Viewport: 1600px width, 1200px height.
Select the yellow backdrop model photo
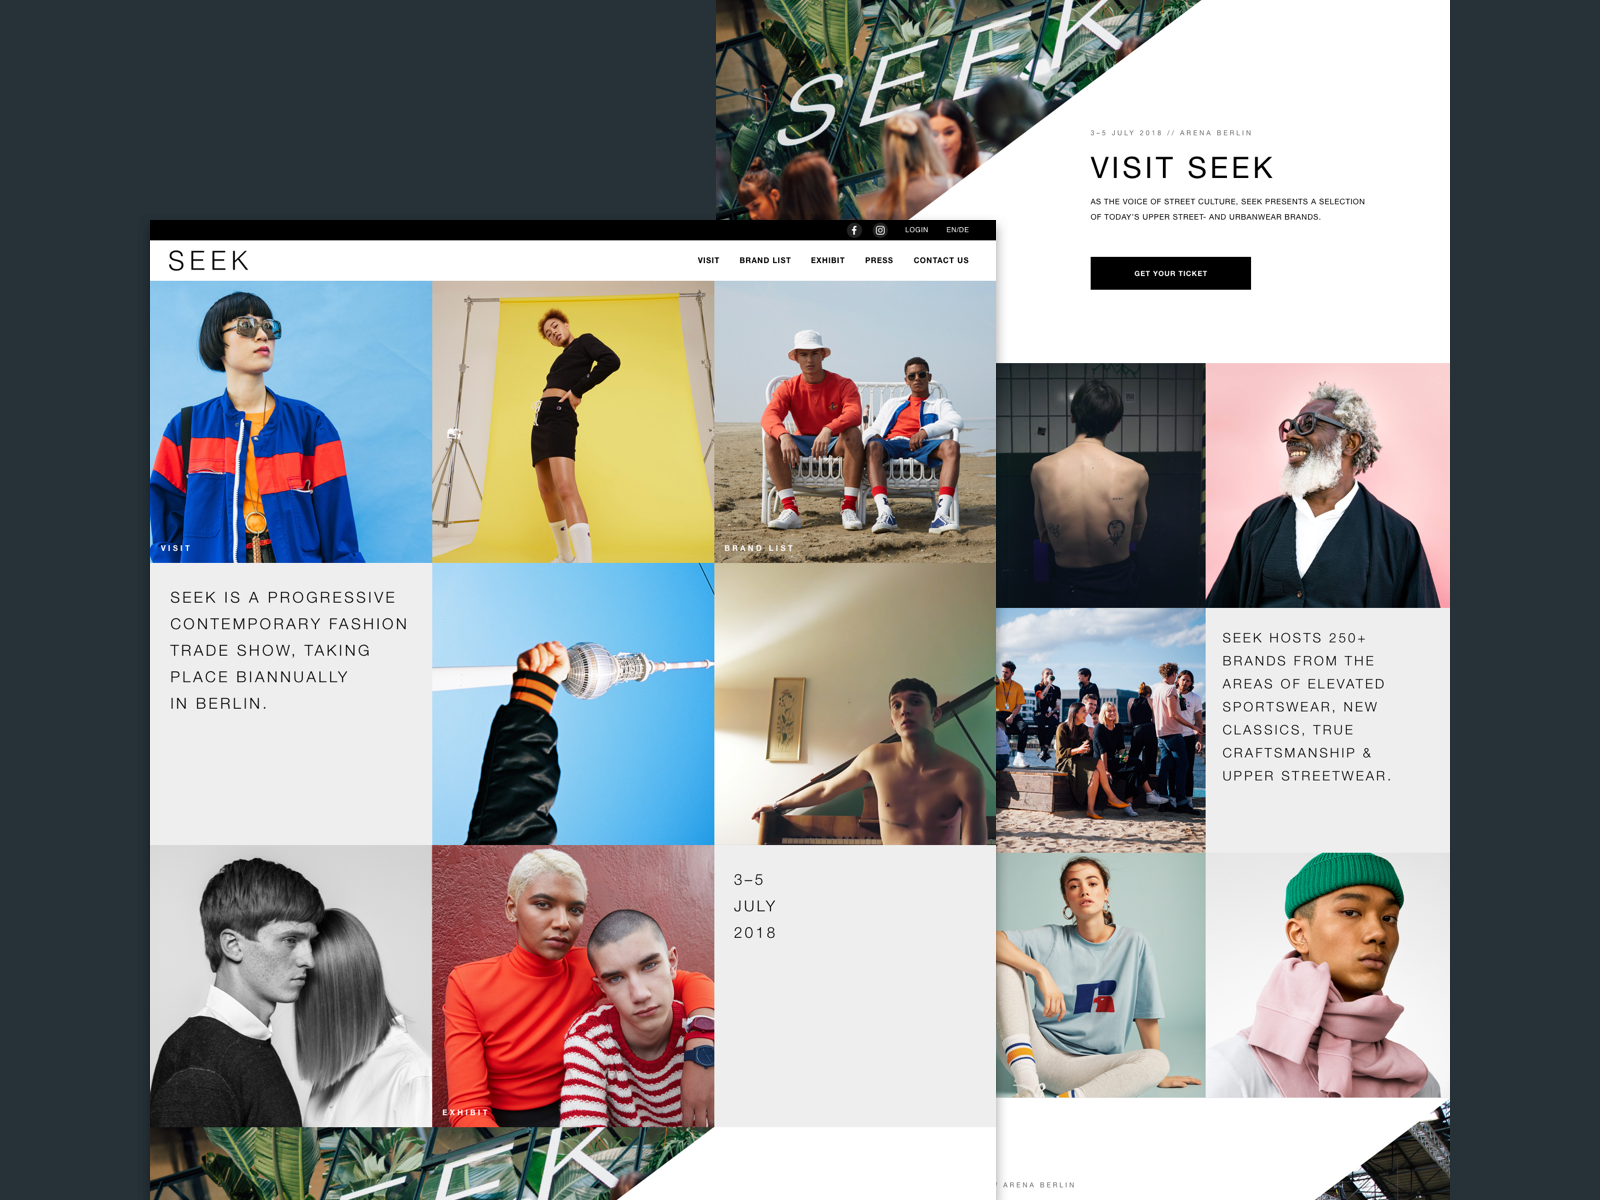573,422
